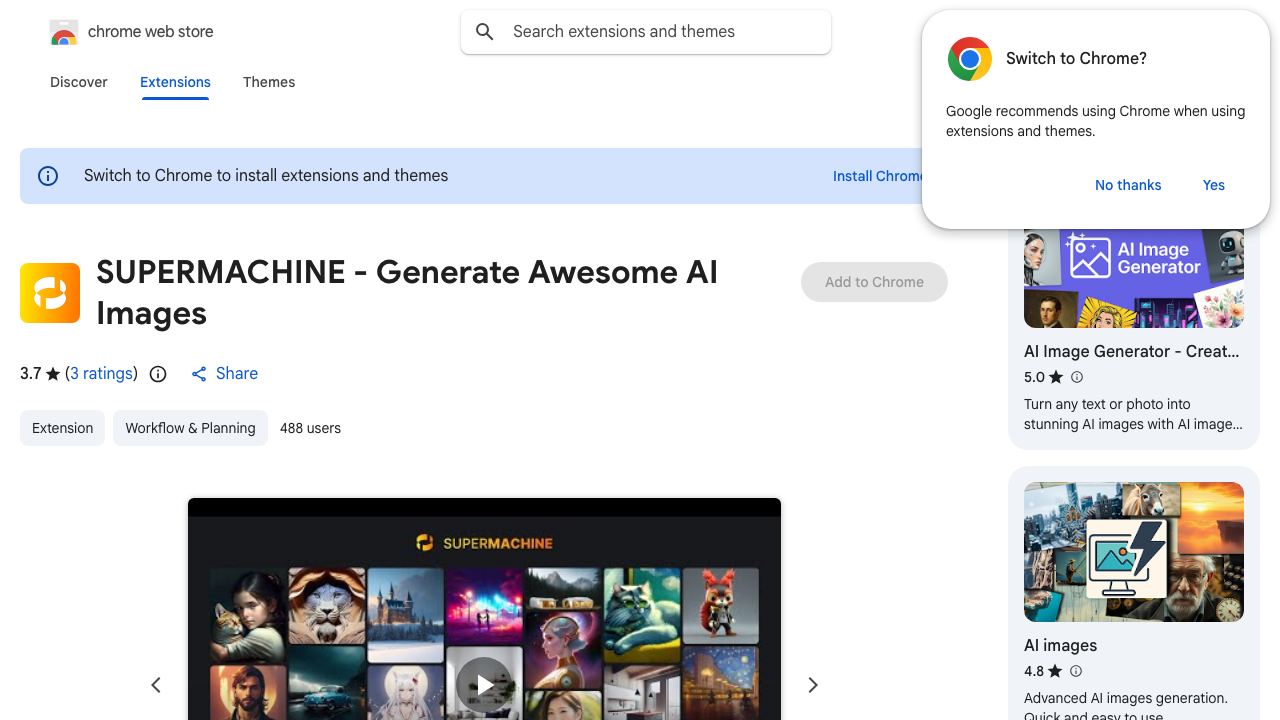This screenshot has width=1280, height=720.
Task: Click Switch to Chrome? popup heading
Action: click(1076, 59)
